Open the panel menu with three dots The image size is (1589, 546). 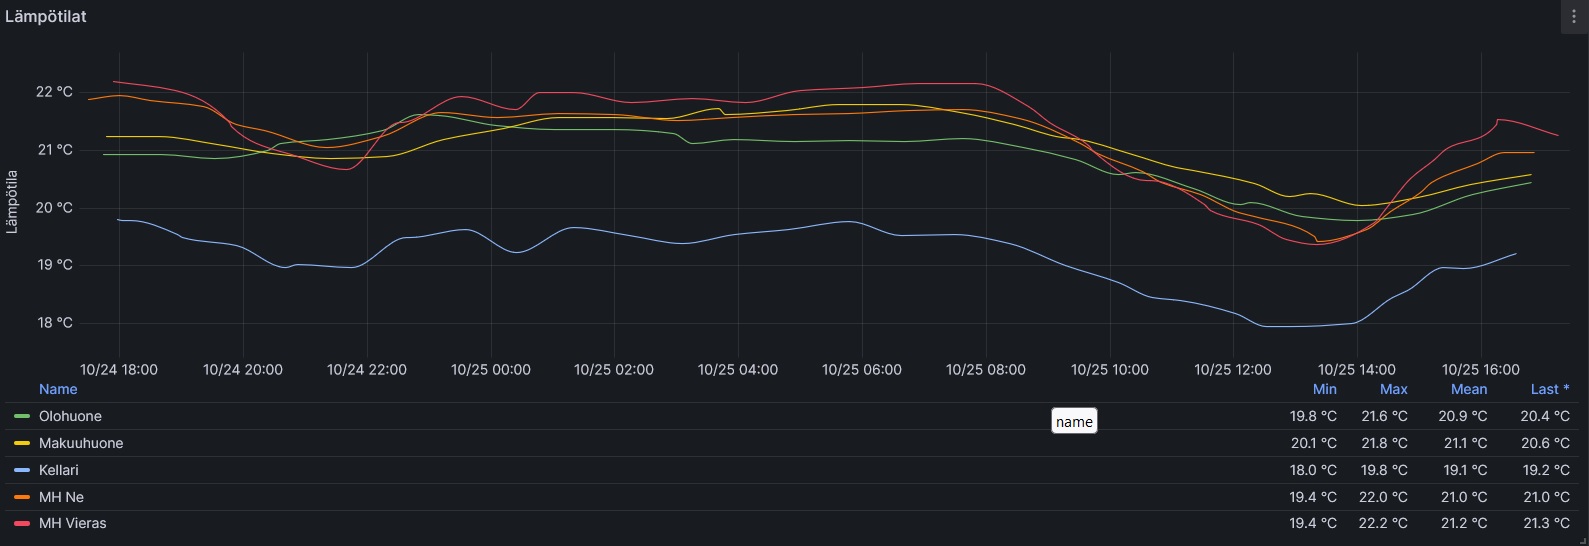tap(1574, 17)
